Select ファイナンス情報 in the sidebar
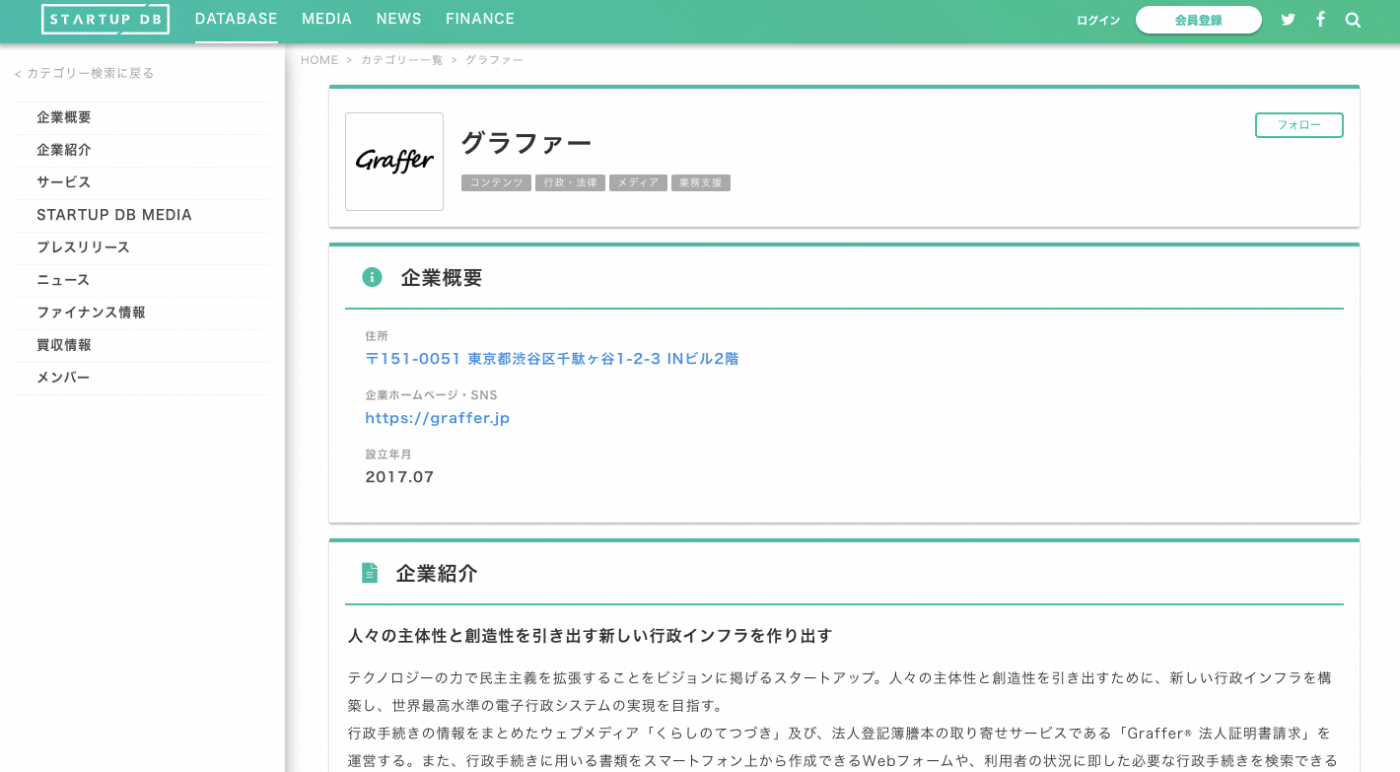 pos(89,312)
